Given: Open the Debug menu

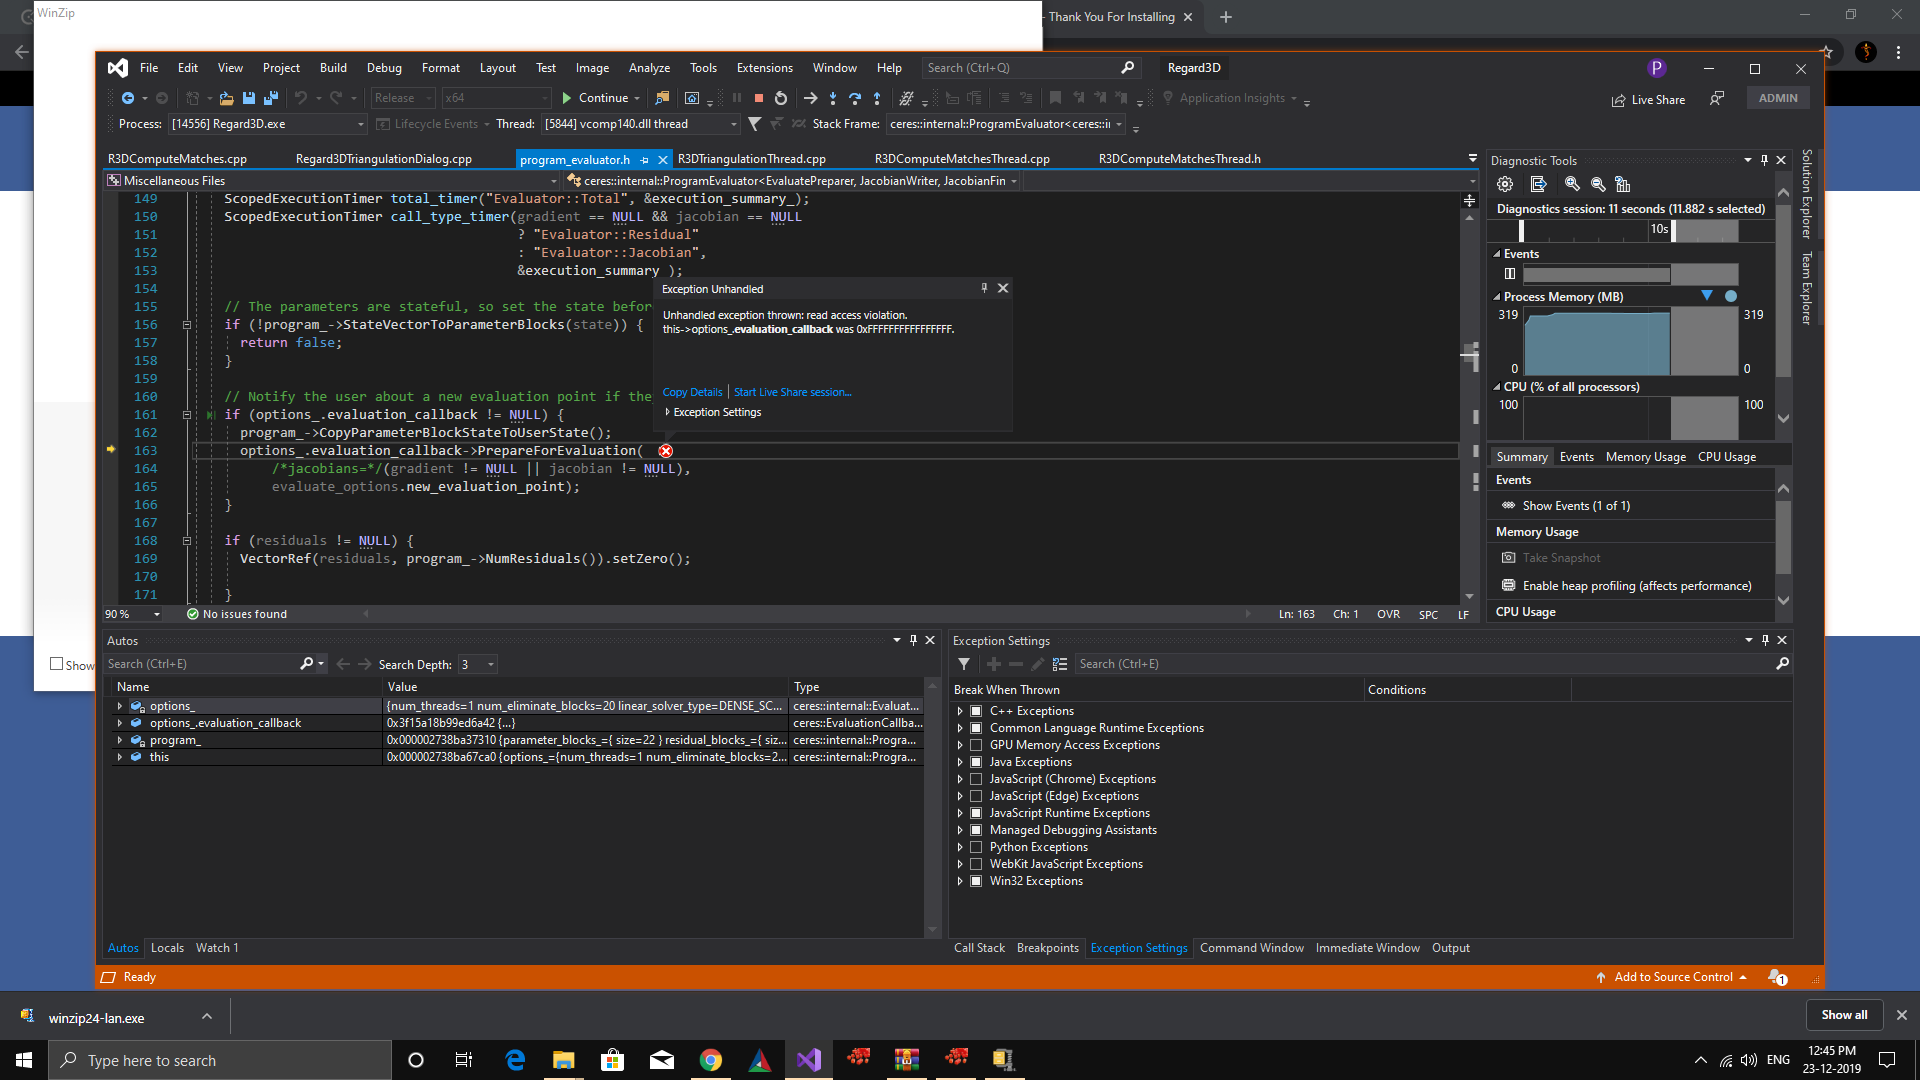Looking at the screenshot, I should click(x=384, y=67).
